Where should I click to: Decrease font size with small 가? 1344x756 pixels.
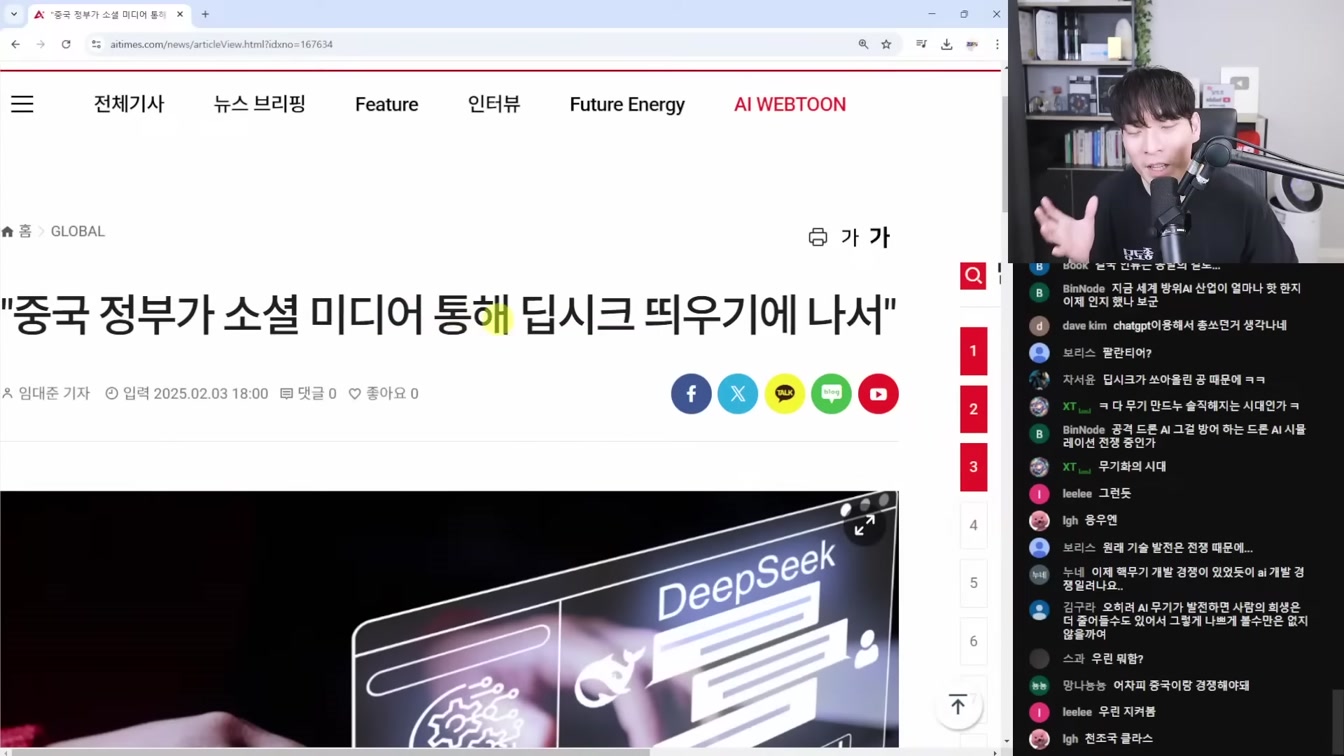point(850,237)
